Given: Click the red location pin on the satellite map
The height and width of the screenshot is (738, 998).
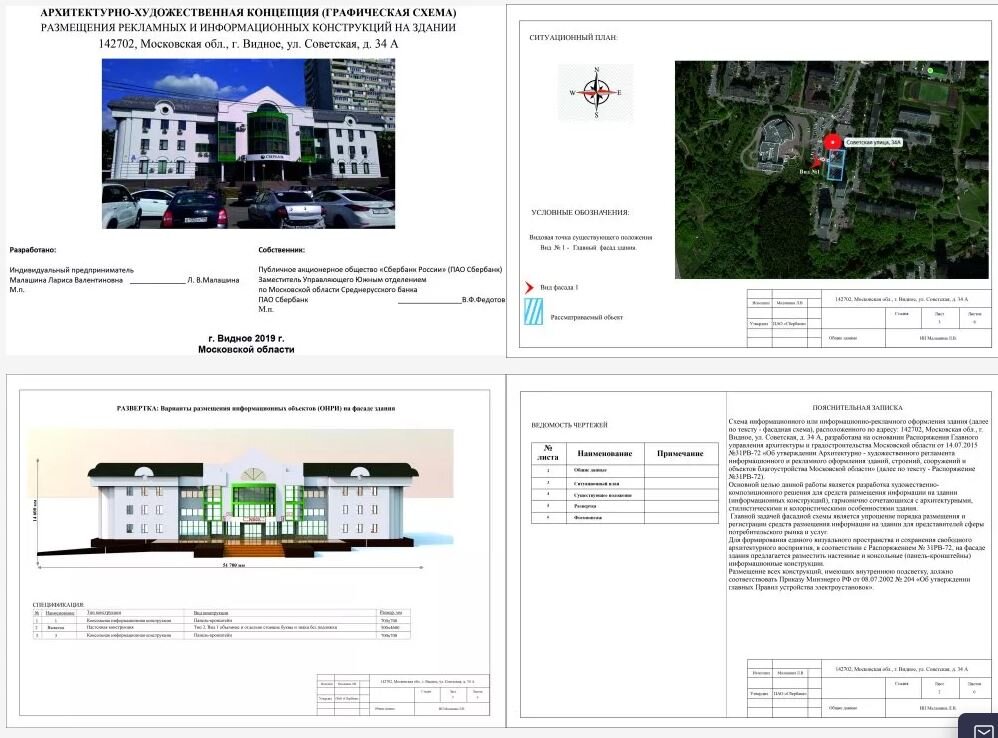Looking at the screenshot, I should pos(831,143).
